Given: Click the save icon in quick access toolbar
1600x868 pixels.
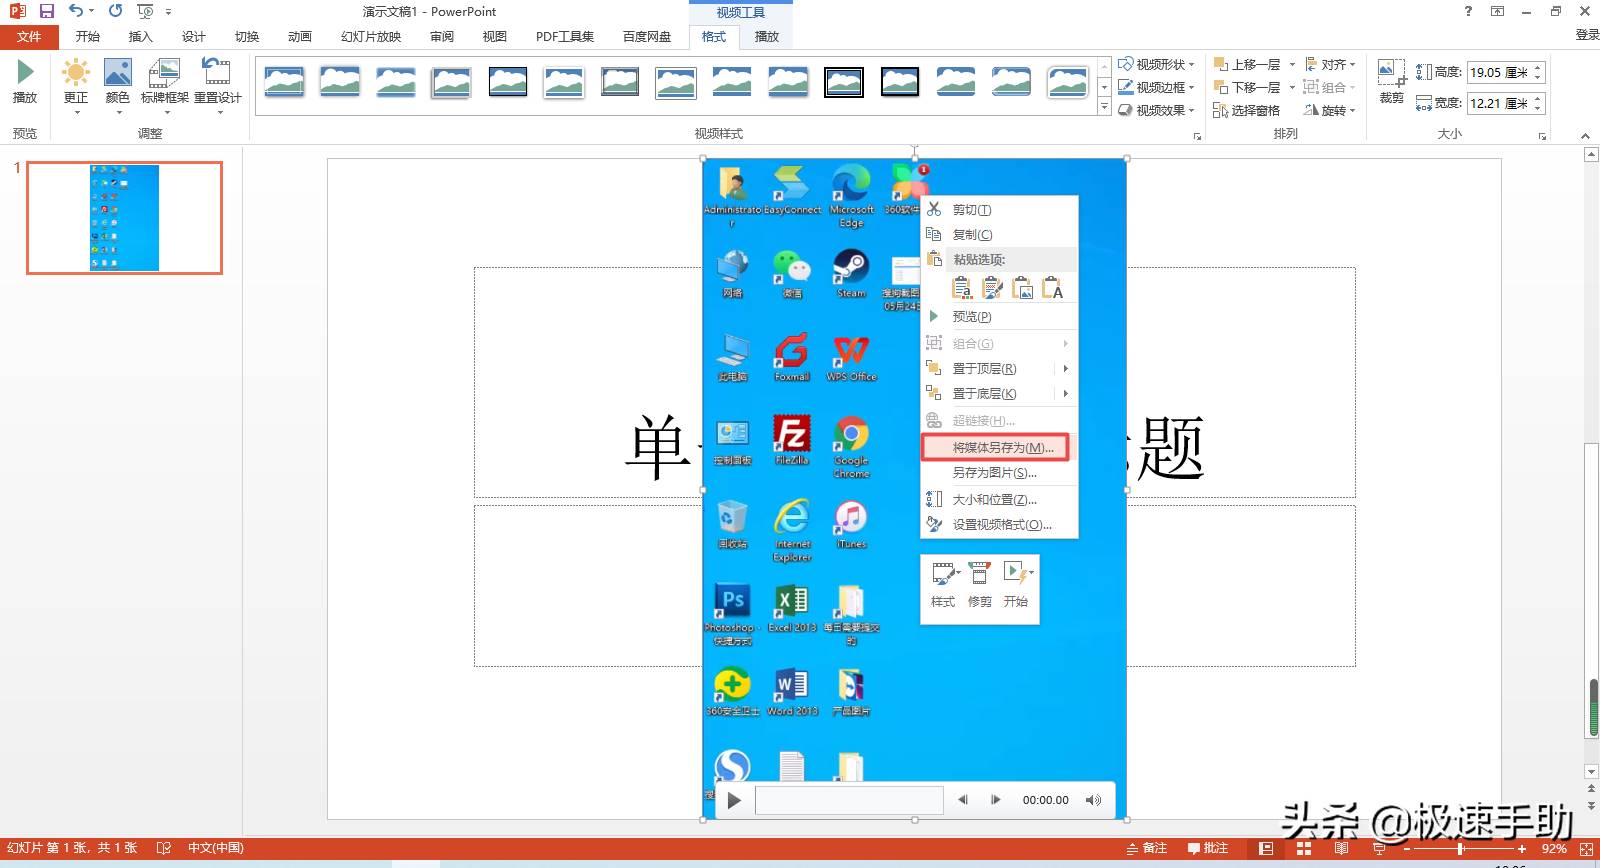Looking at the screenshot, I should (47, 11).
